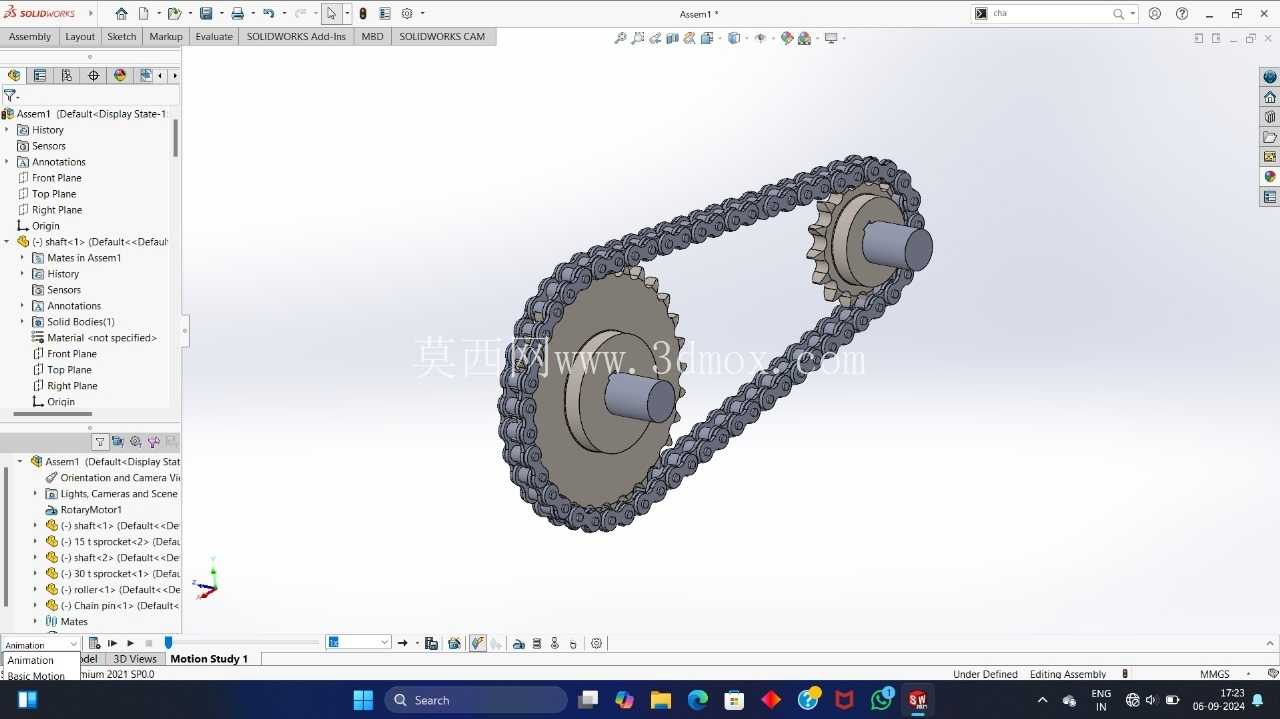Play the motion study from start

pyautogui.click(x=113, y=643)
